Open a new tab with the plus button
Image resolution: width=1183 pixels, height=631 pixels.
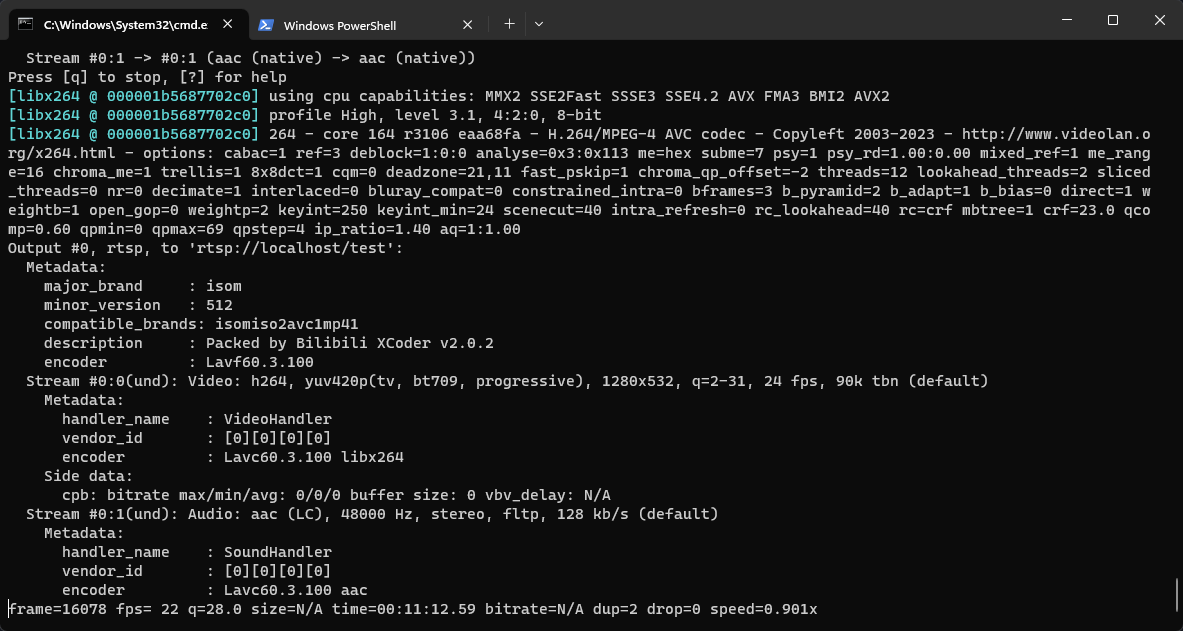click(509, 24)
